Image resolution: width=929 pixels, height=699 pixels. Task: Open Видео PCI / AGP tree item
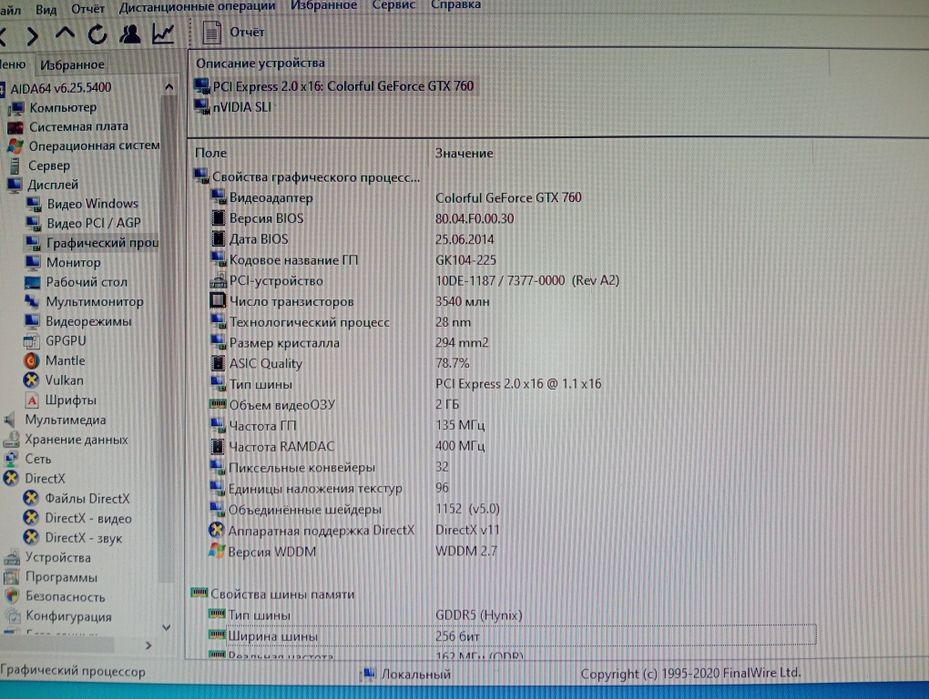point(84,223)
